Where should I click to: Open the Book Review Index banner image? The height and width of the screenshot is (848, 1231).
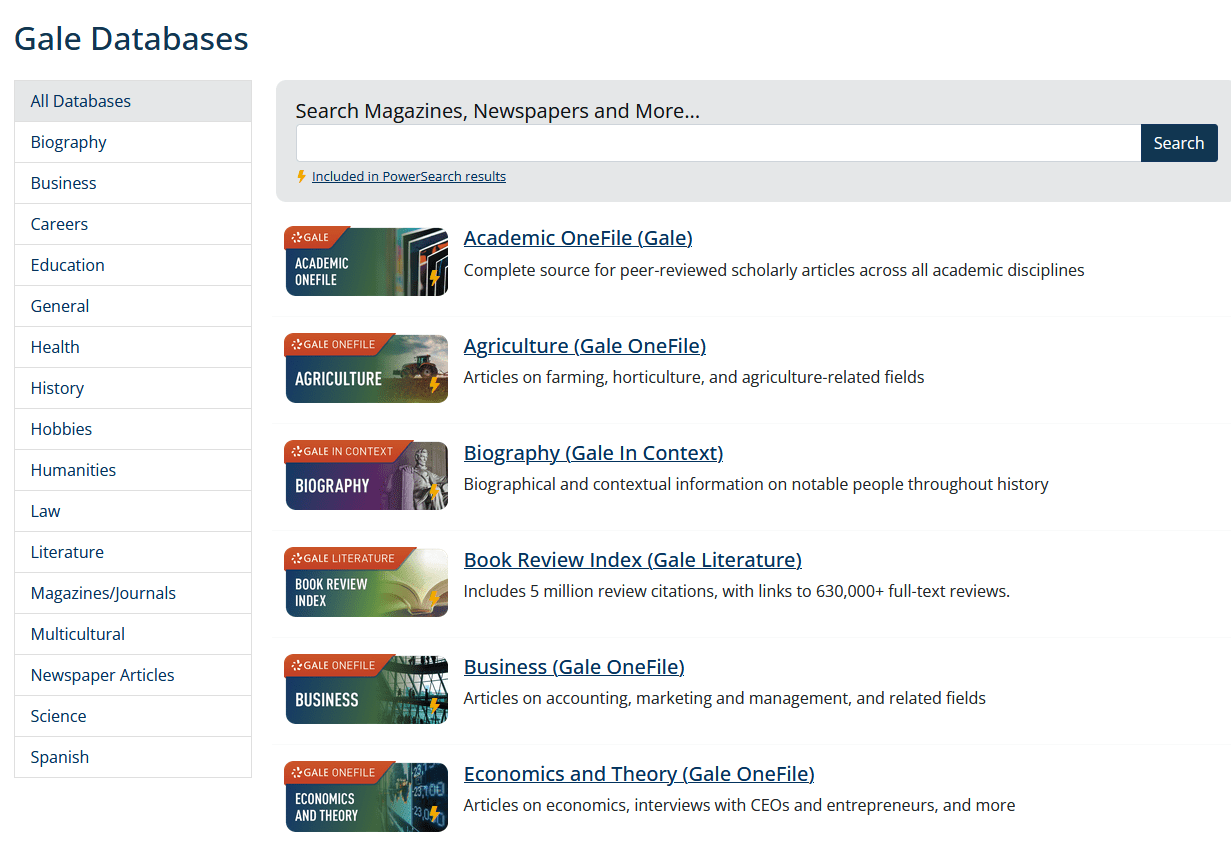(366, 582)
